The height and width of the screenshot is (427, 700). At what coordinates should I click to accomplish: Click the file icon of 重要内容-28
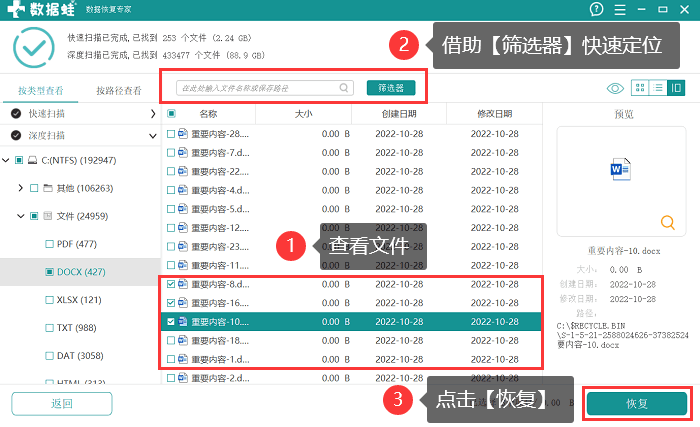pos(183,134)
